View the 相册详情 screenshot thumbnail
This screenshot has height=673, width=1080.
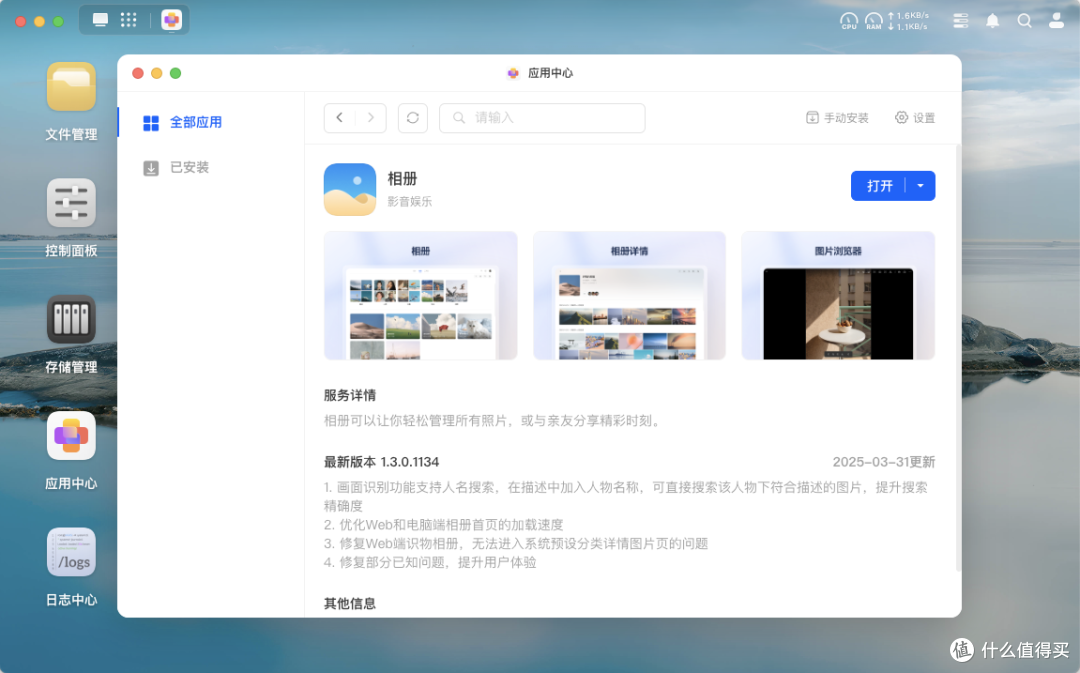[629, 296]
